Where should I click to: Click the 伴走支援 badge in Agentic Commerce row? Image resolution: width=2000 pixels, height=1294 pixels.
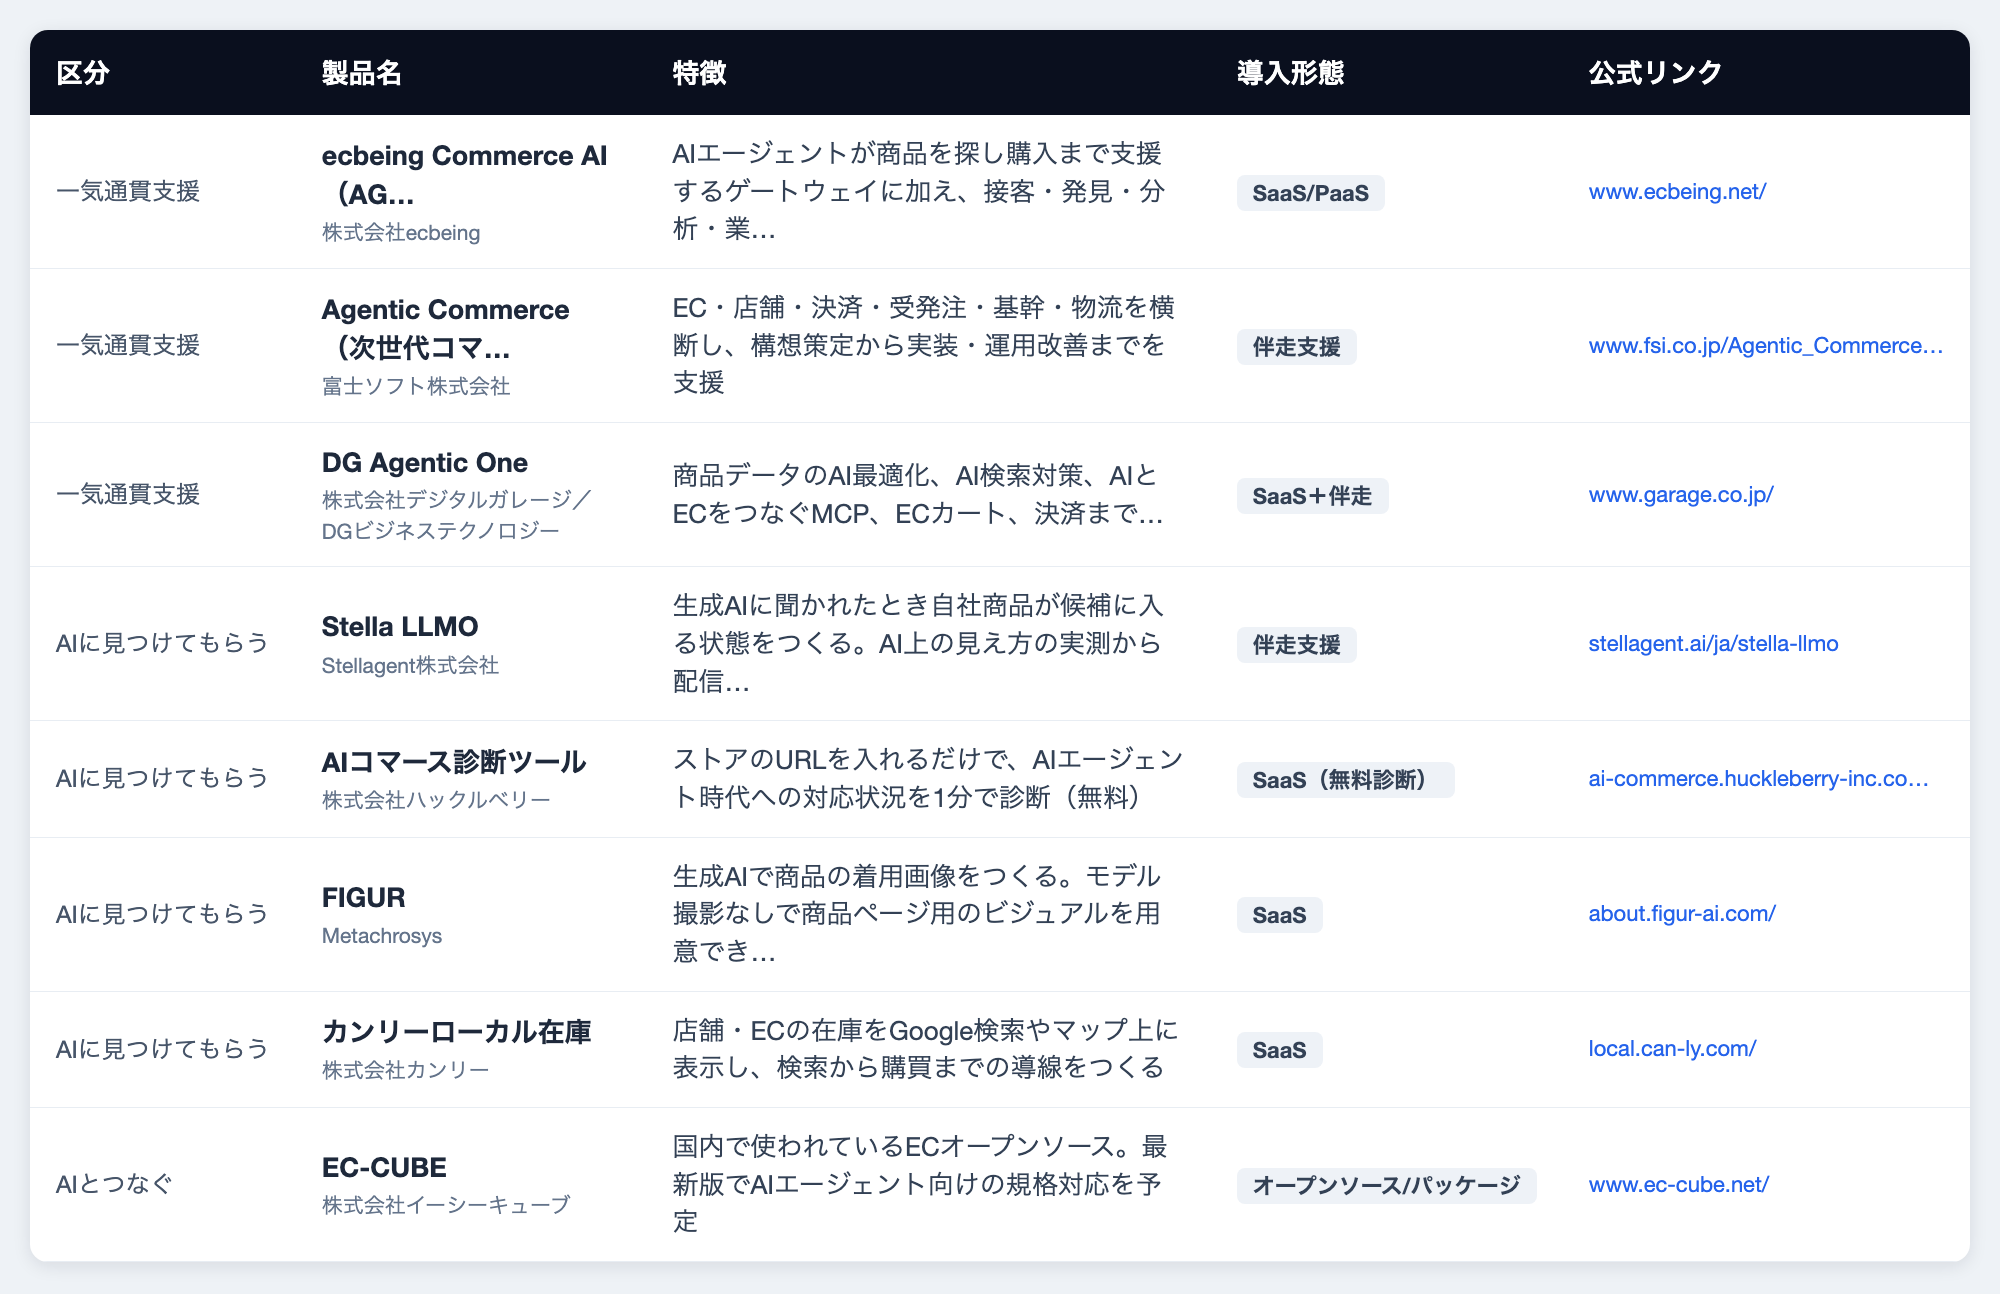[x=1296, y=347]
